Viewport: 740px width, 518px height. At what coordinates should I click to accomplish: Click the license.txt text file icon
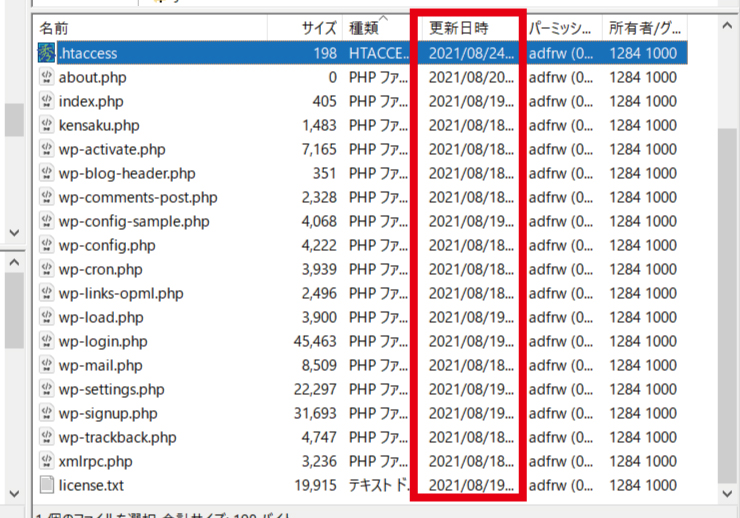(x=47, y=485)
